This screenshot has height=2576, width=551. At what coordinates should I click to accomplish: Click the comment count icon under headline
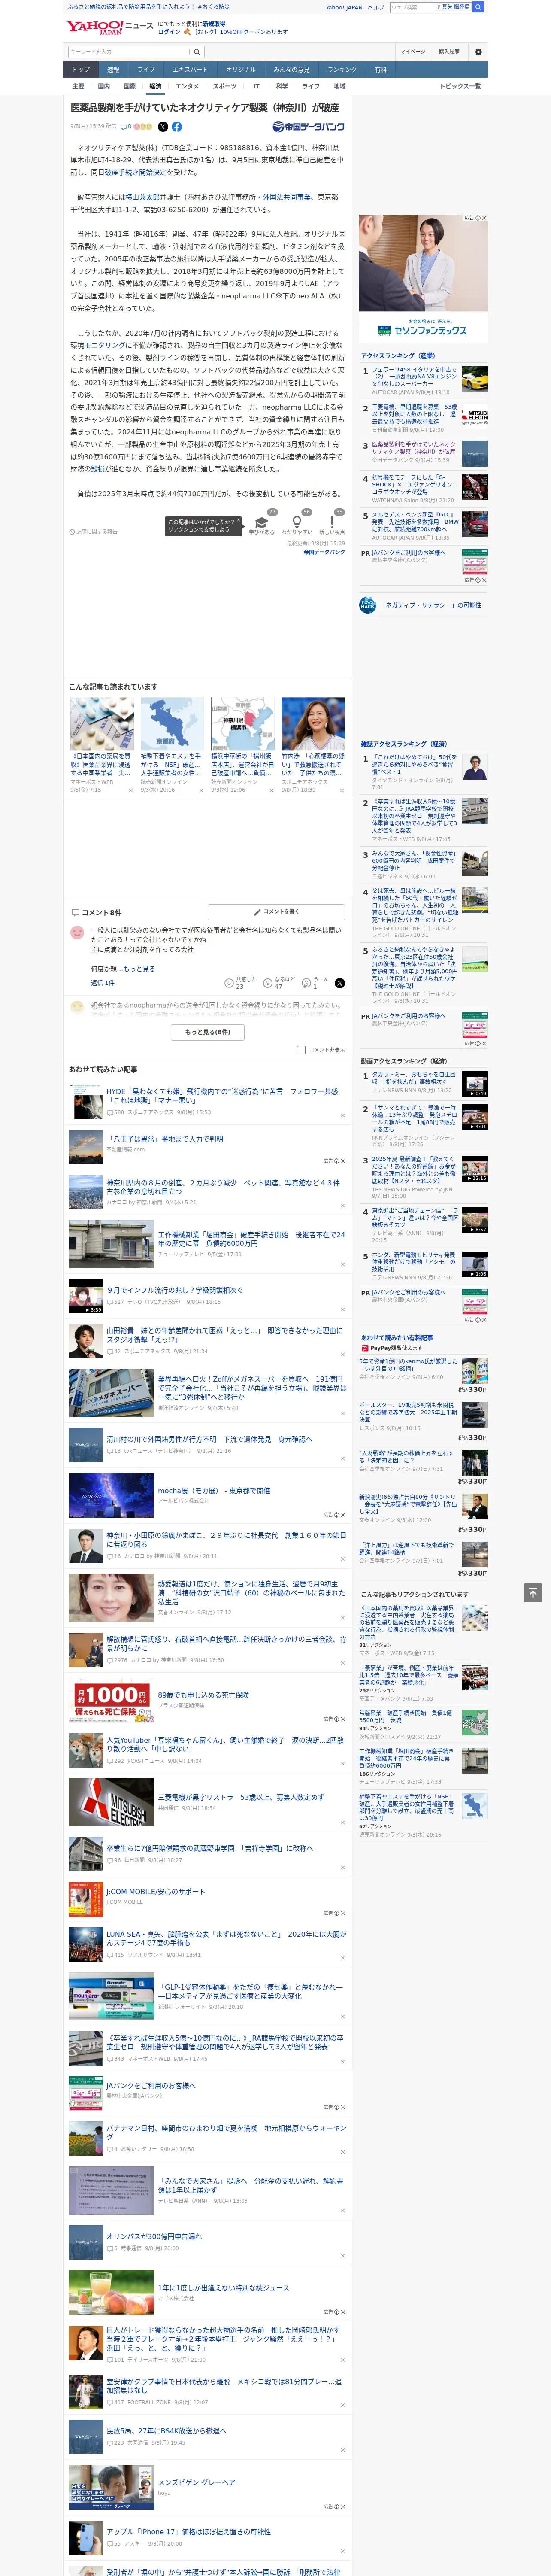126,127
